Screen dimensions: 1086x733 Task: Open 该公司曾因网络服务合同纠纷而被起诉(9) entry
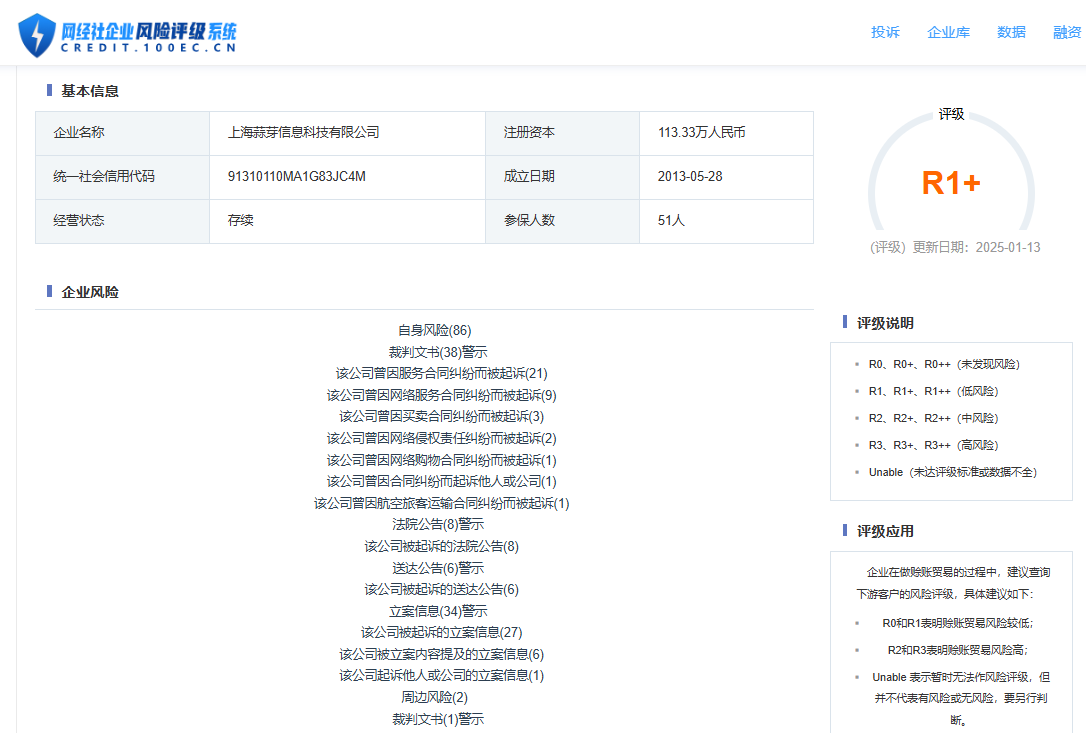(x=441, y=395)
